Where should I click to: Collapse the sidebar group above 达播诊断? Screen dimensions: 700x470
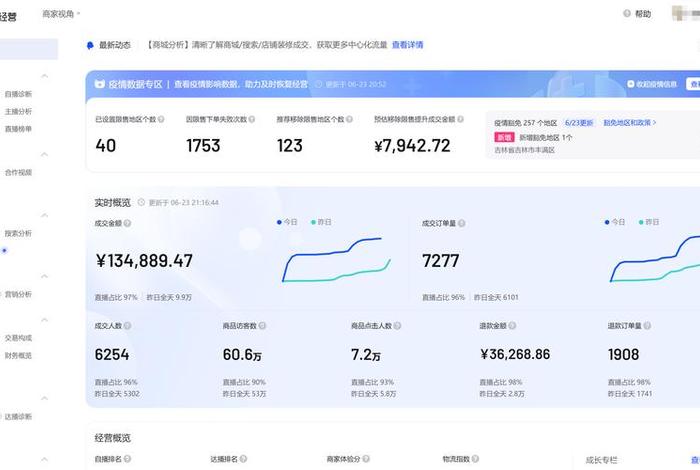pos(45,398)
